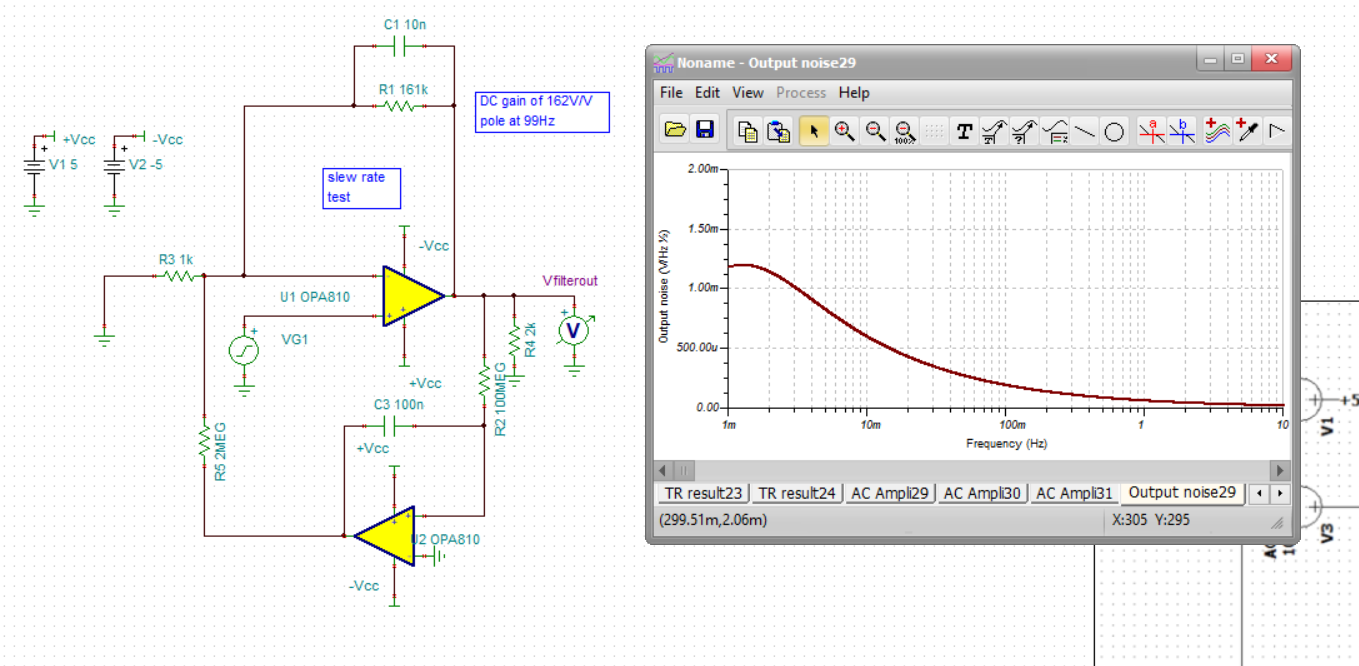Open the Process menu
The image size is (1359, 666).
click(x=801, y=92)
